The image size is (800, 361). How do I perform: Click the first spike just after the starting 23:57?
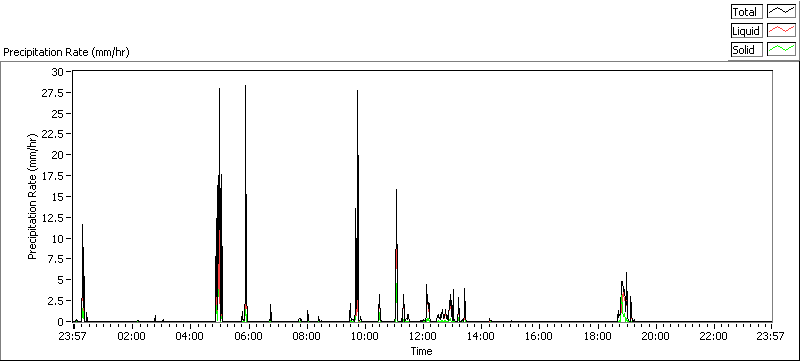coord(83,273)
